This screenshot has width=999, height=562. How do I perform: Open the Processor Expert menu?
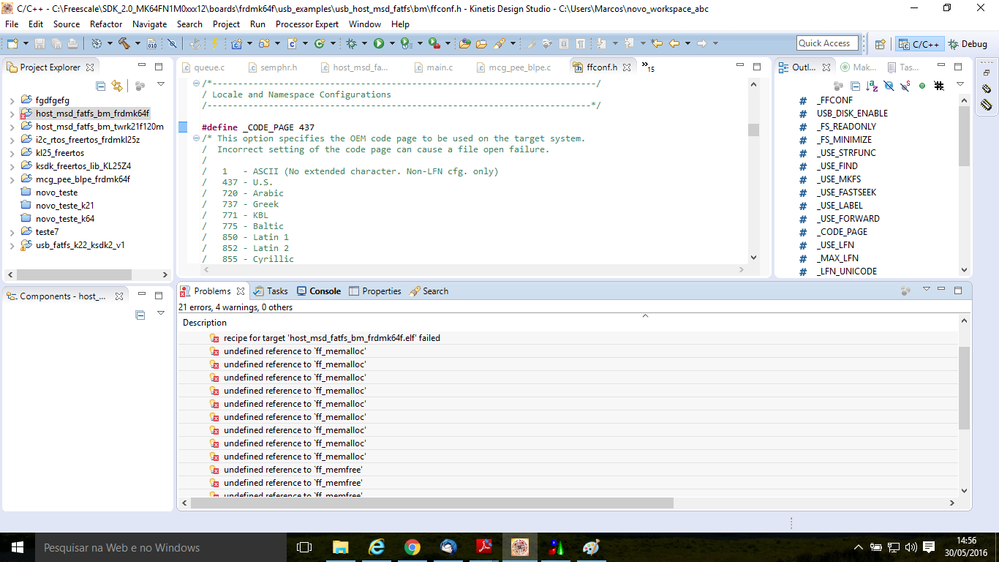pos(306,24)
